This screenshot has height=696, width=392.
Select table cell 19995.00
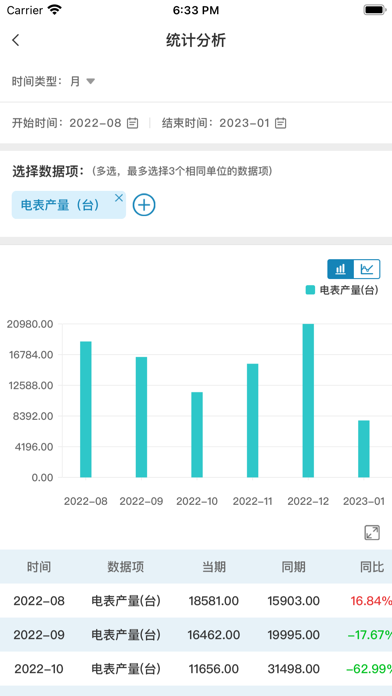(x=293, y=635)
